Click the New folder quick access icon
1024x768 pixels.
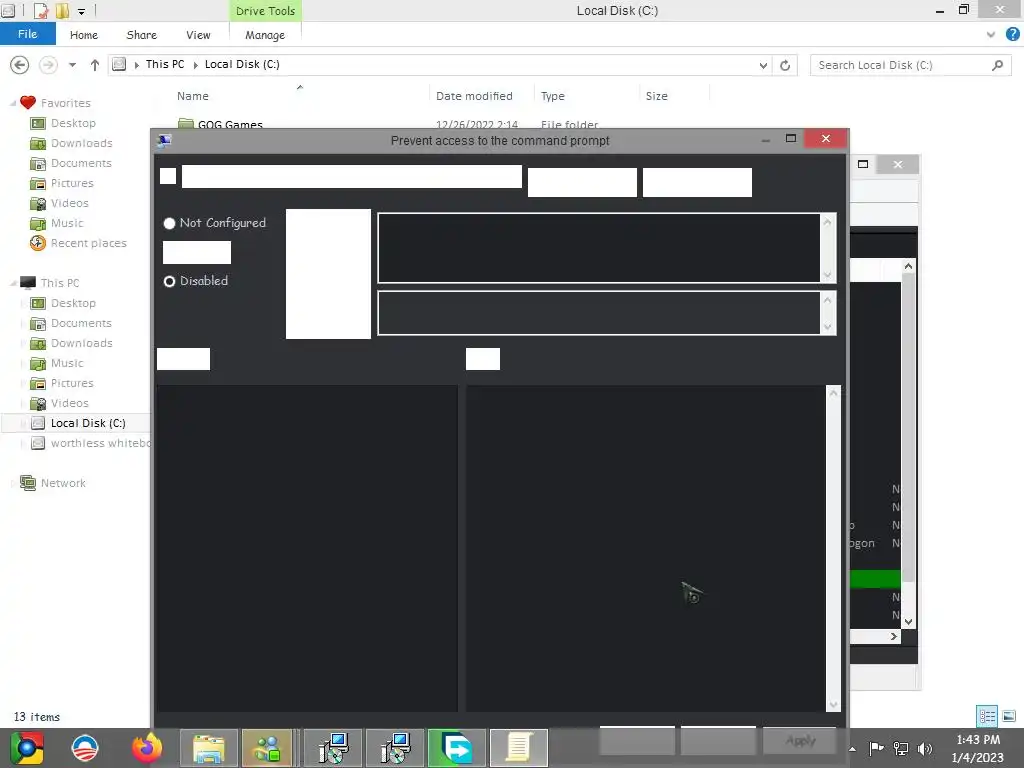coord(62,10)
